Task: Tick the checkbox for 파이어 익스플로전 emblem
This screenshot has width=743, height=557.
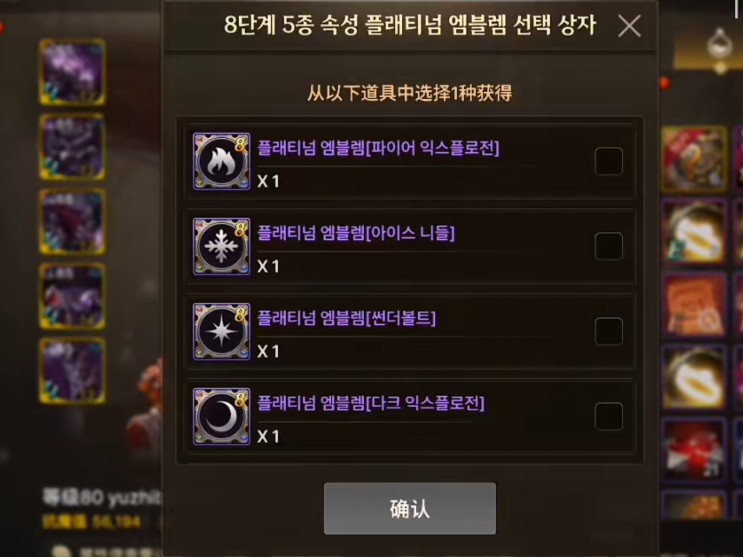Action: point(608,161)
